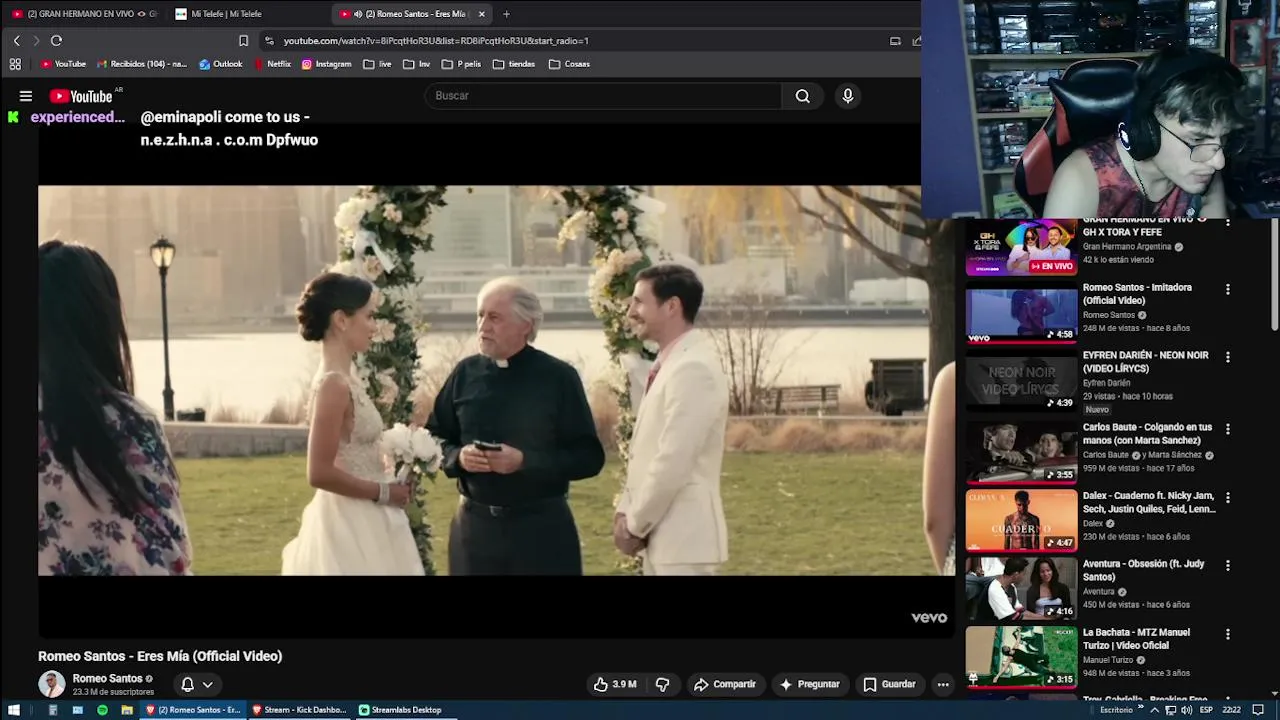Image resolution: width=1280 pixels, height=720 pixels.
Task: Open 'La Bachata - MTZ Manuel Turizo' video
Action: [x=1136, y=639]
